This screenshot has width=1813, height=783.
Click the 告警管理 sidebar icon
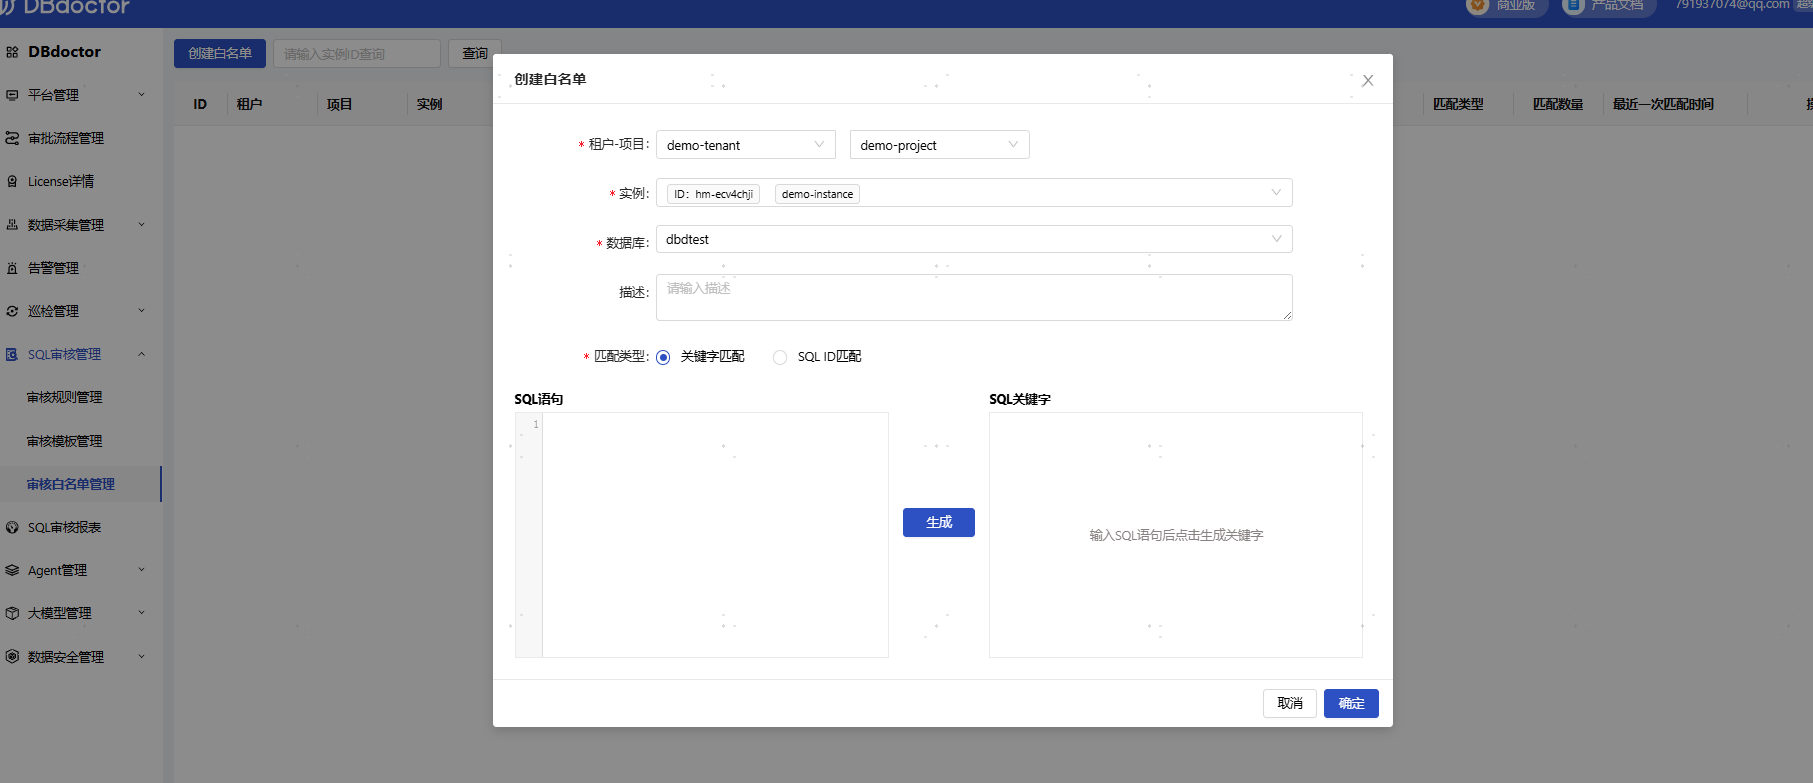point(12,268)
